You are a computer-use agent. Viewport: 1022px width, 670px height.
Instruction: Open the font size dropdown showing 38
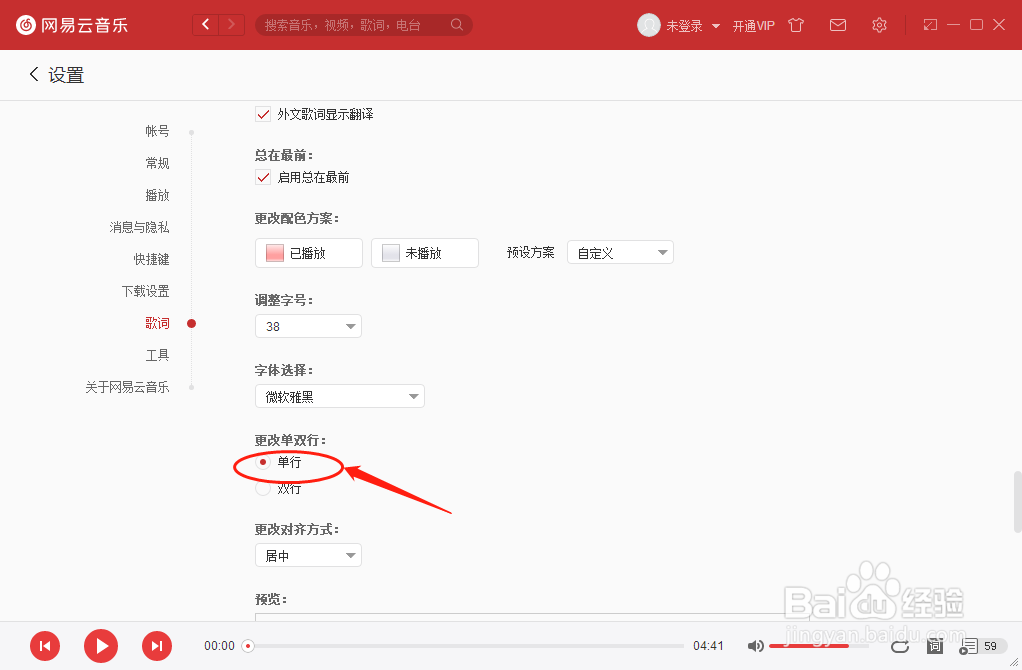(308, 325)
